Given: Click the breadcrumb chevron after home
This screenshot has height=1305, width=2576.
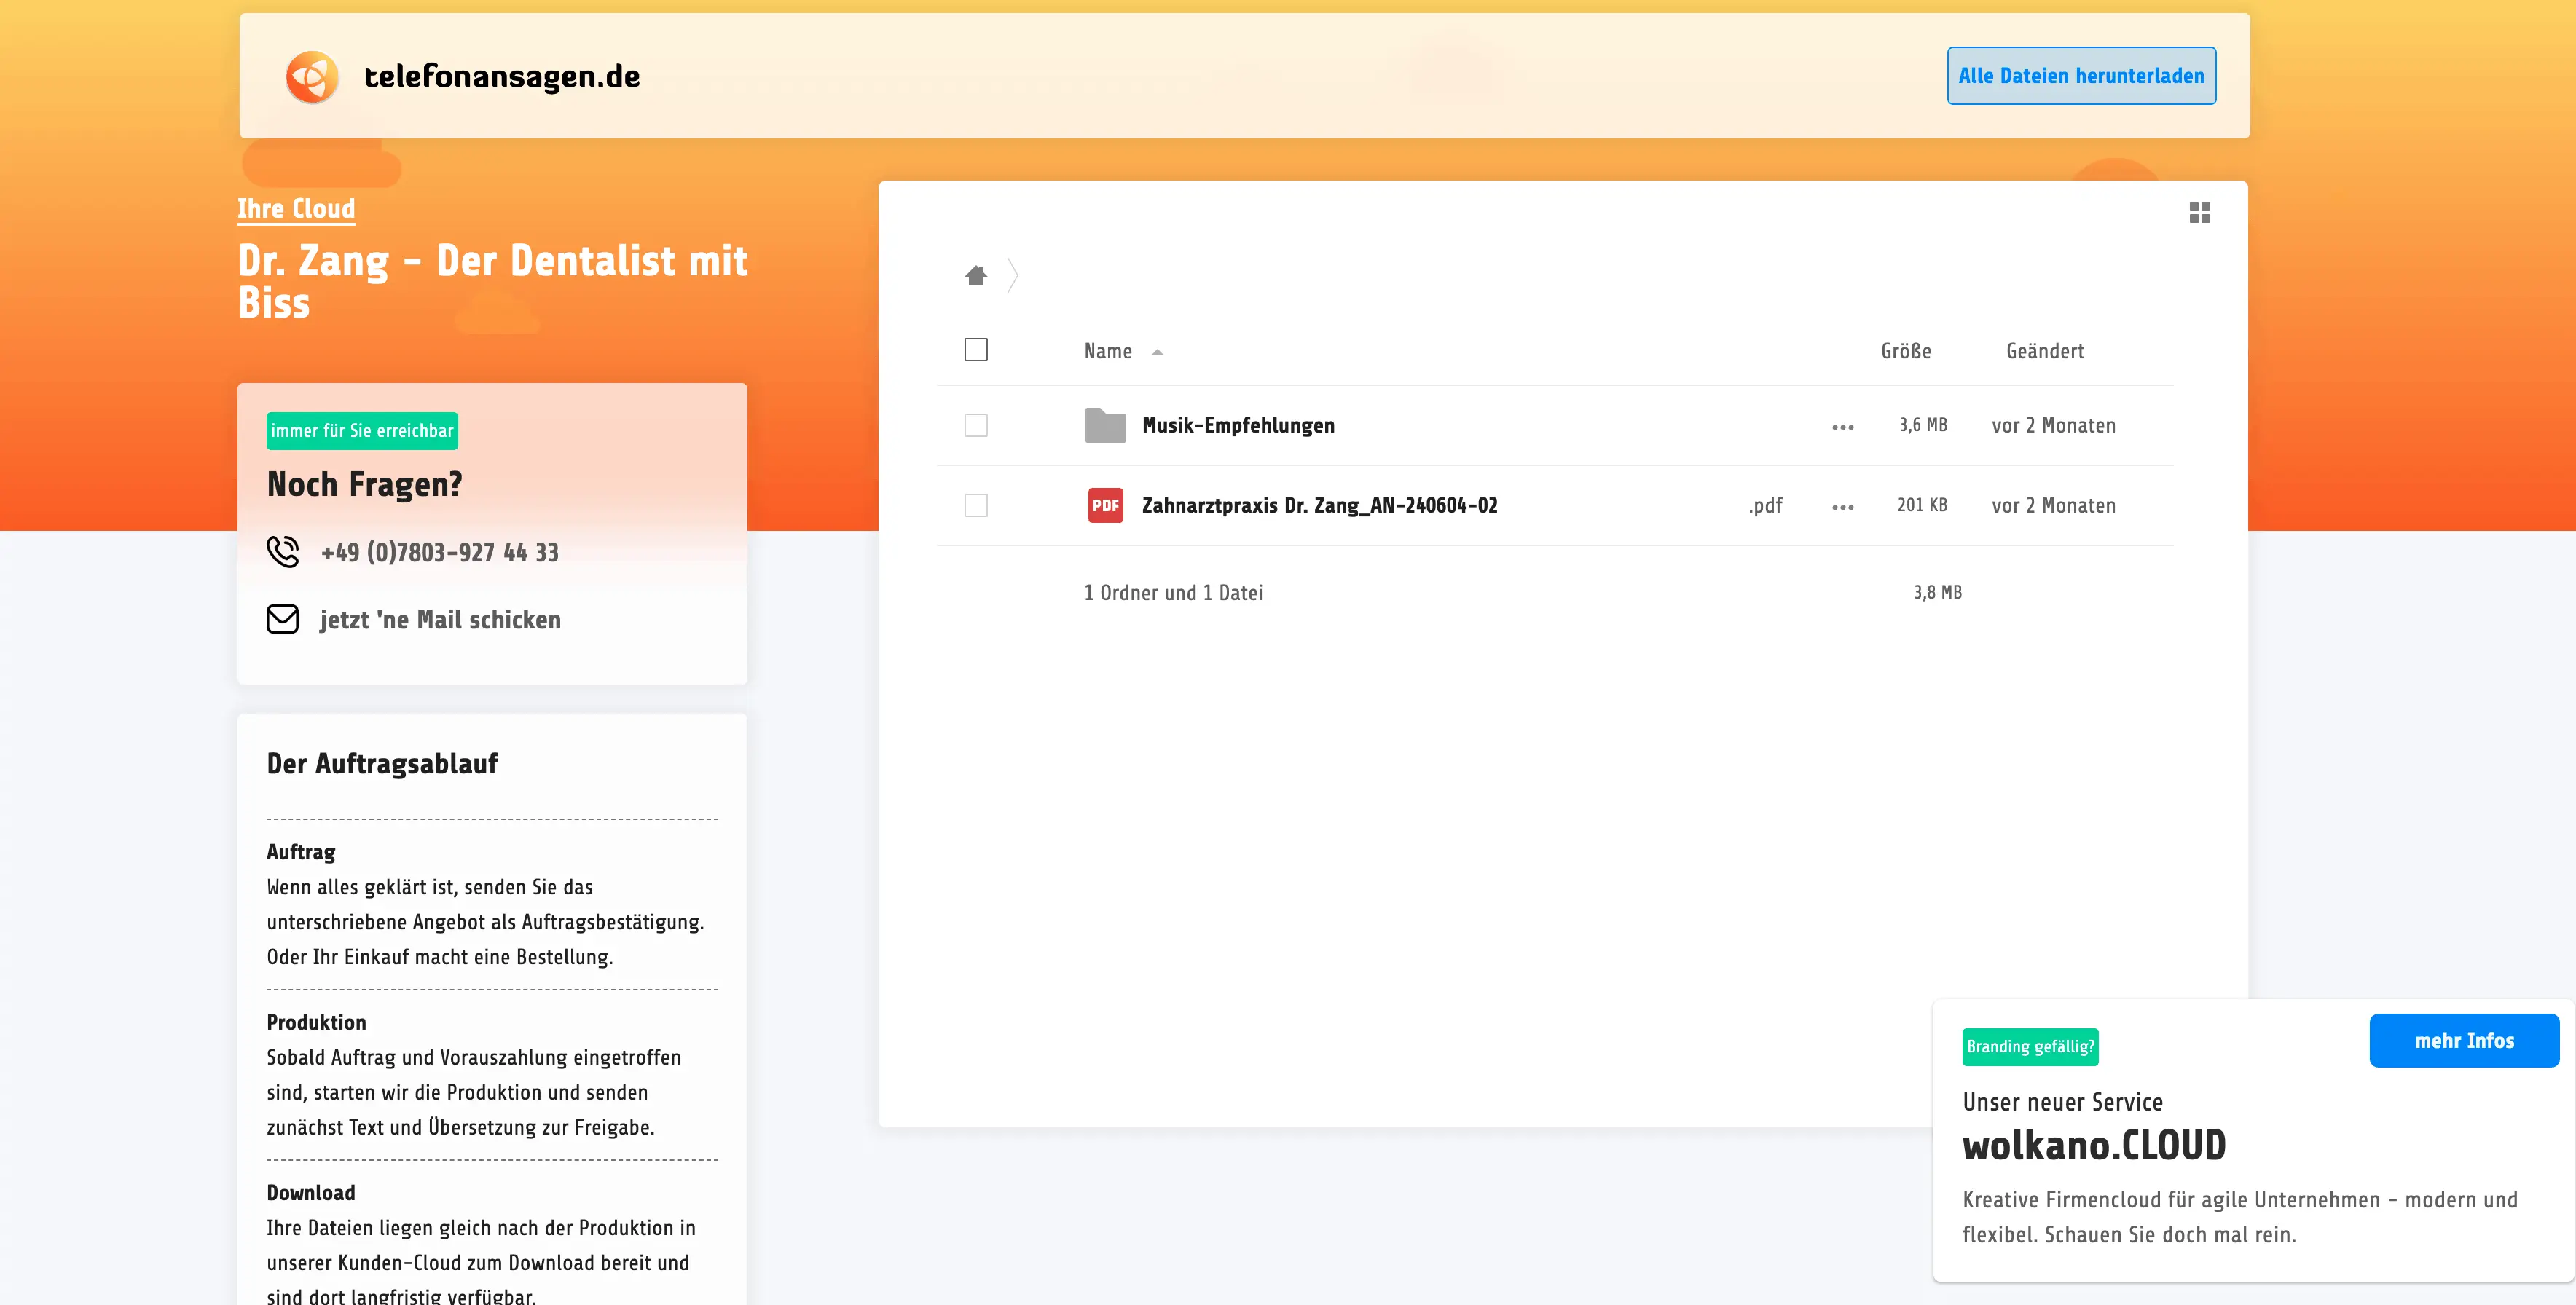Looking at the screenshot, I should pyautogui.click(x=1013, y=275).
